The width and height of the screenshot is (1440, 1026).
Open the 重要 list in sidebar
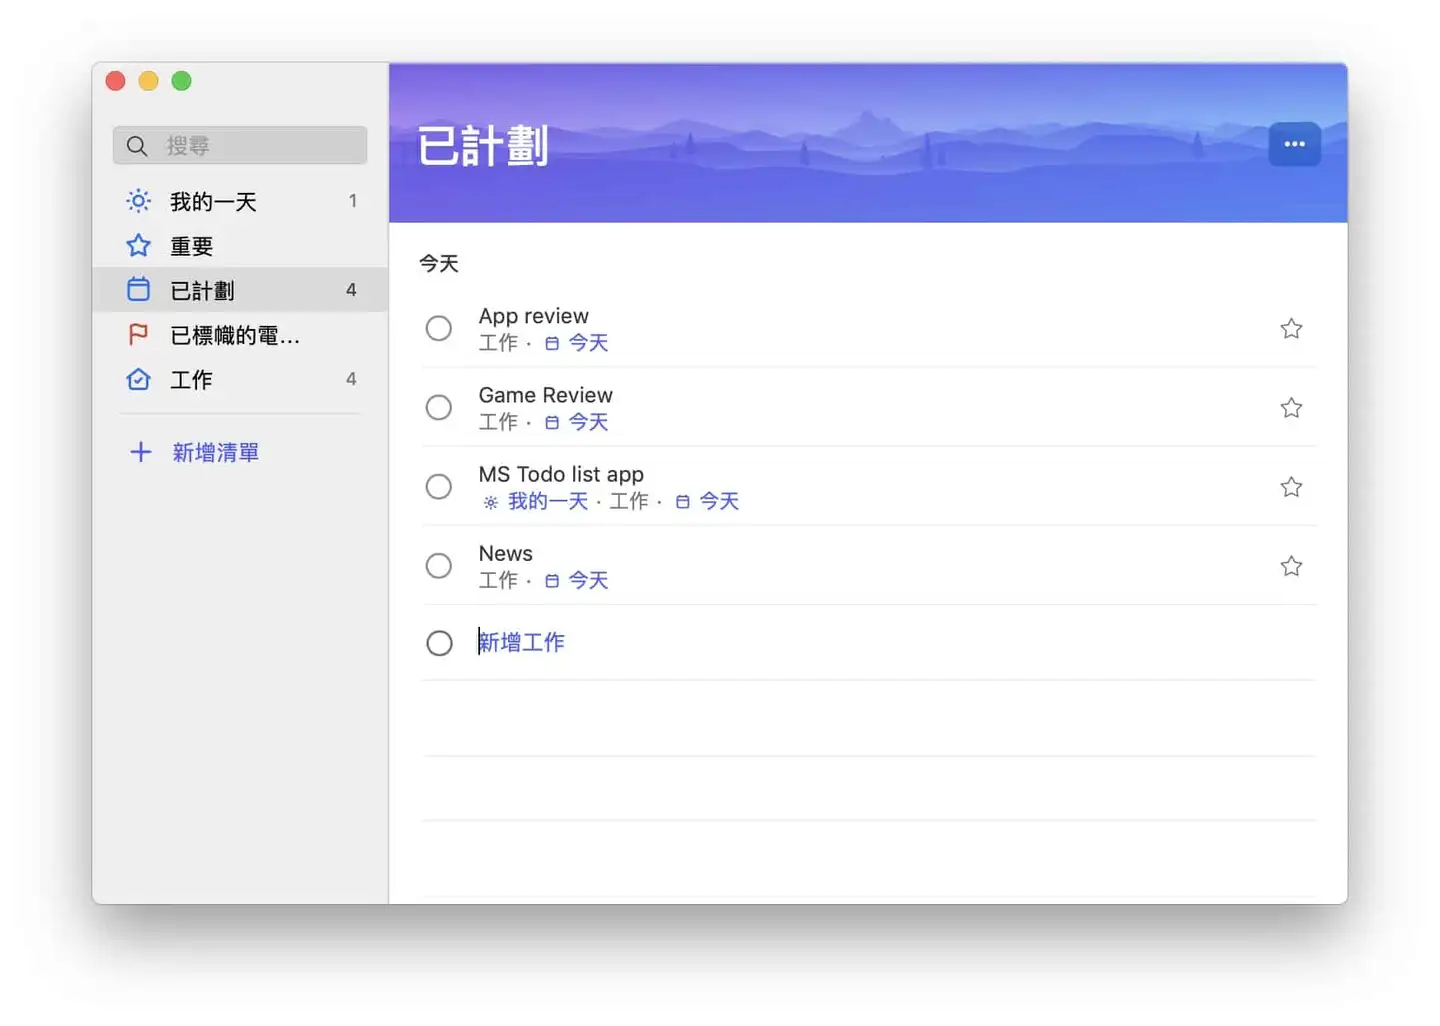click(191, 246)
